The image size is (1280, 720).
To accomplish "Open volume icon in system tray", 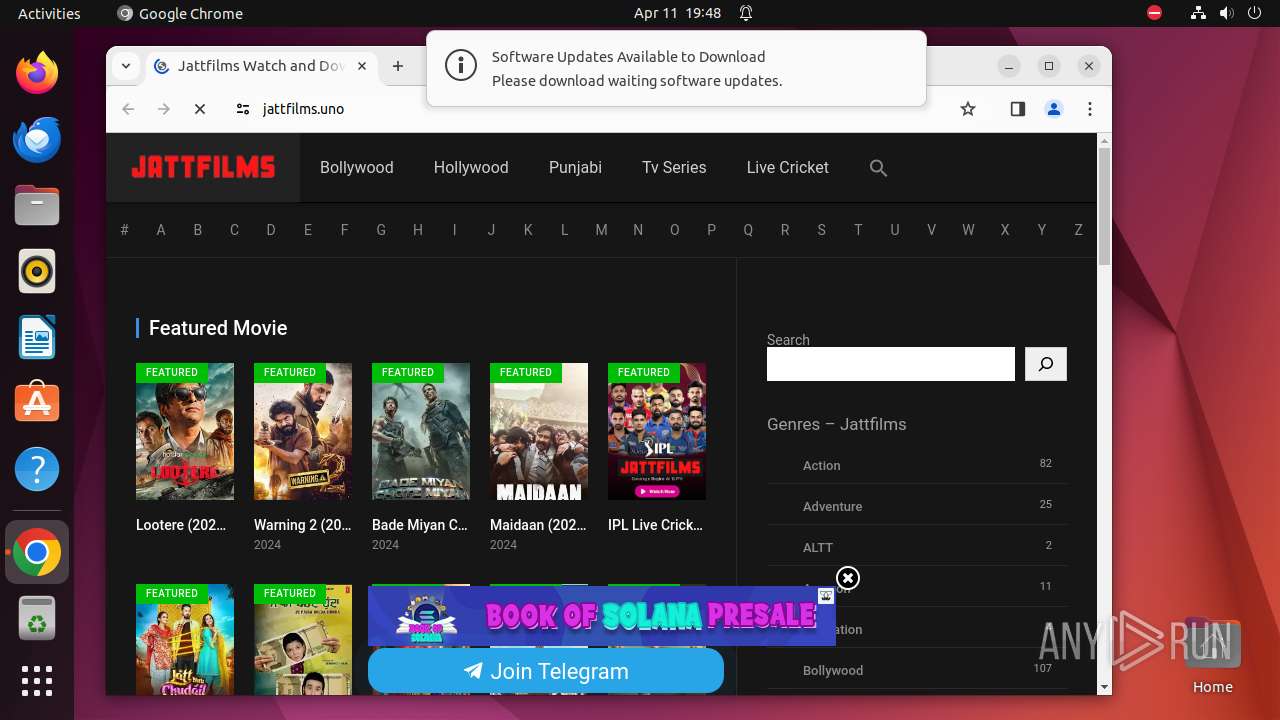I will (x=1226, y=13).
